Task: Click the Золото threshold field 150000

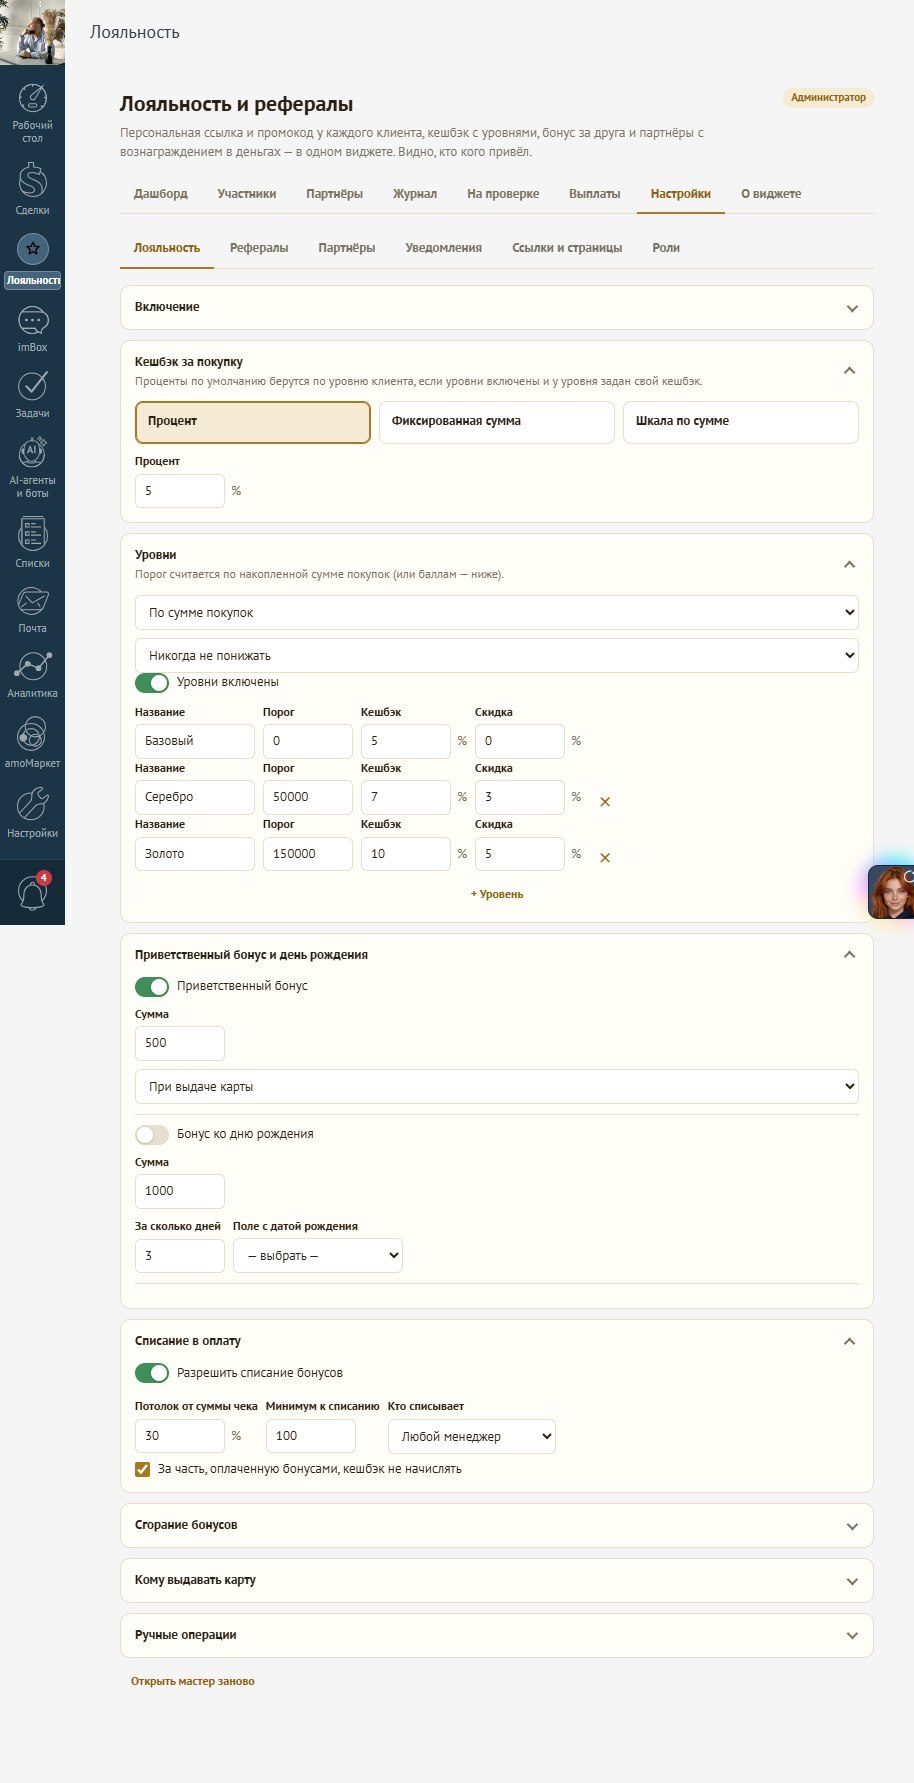Action: point(308,854)
